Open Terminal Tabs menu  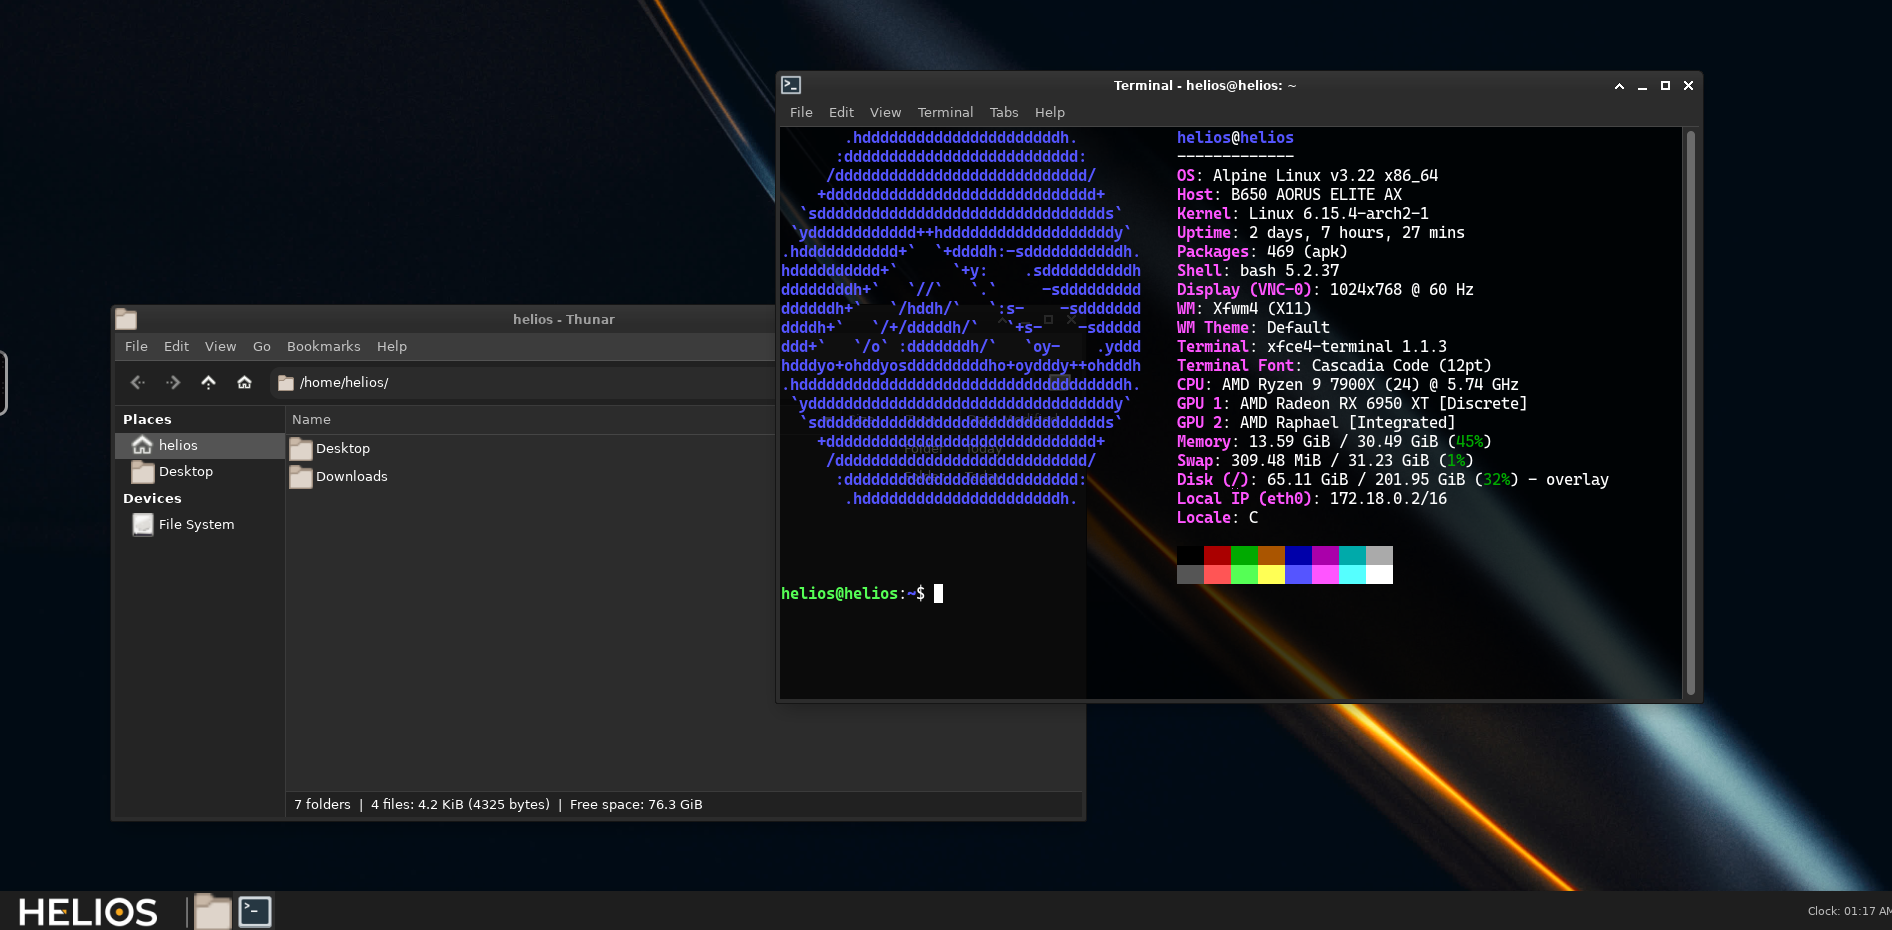pos(1004,112)
